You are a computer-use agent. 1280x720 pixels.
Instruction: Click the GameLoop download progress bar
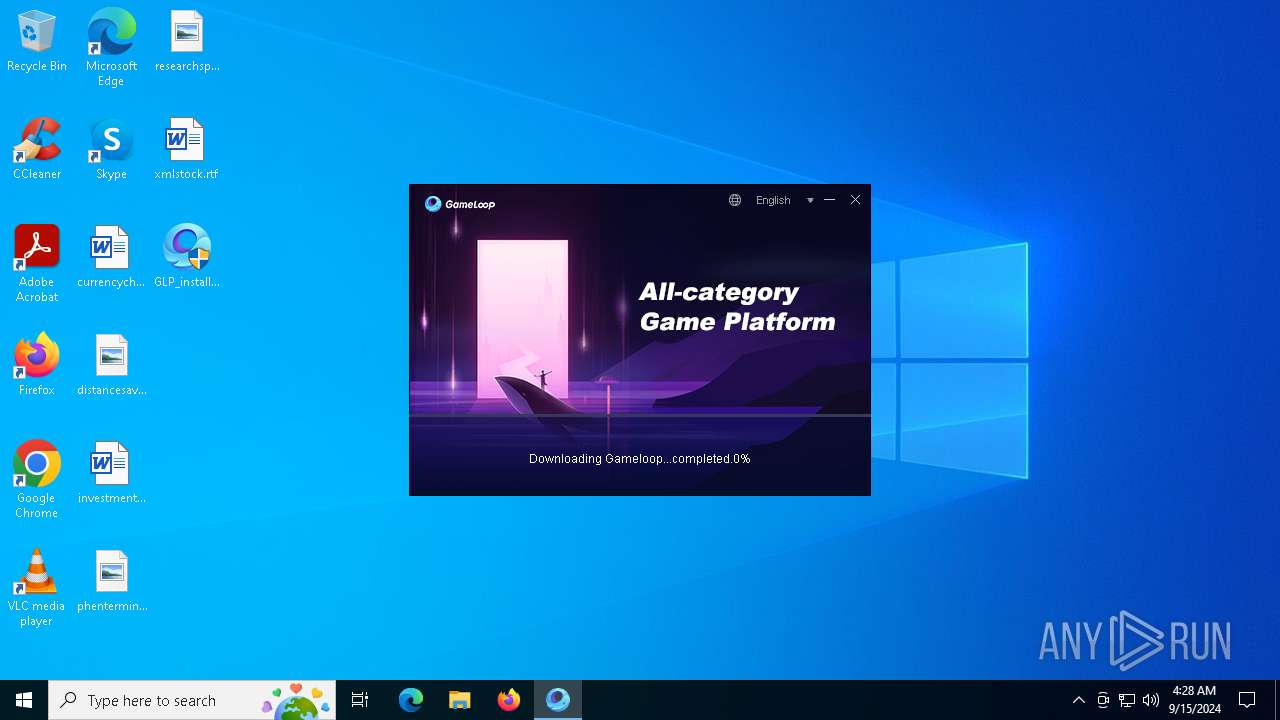point(640,415)
